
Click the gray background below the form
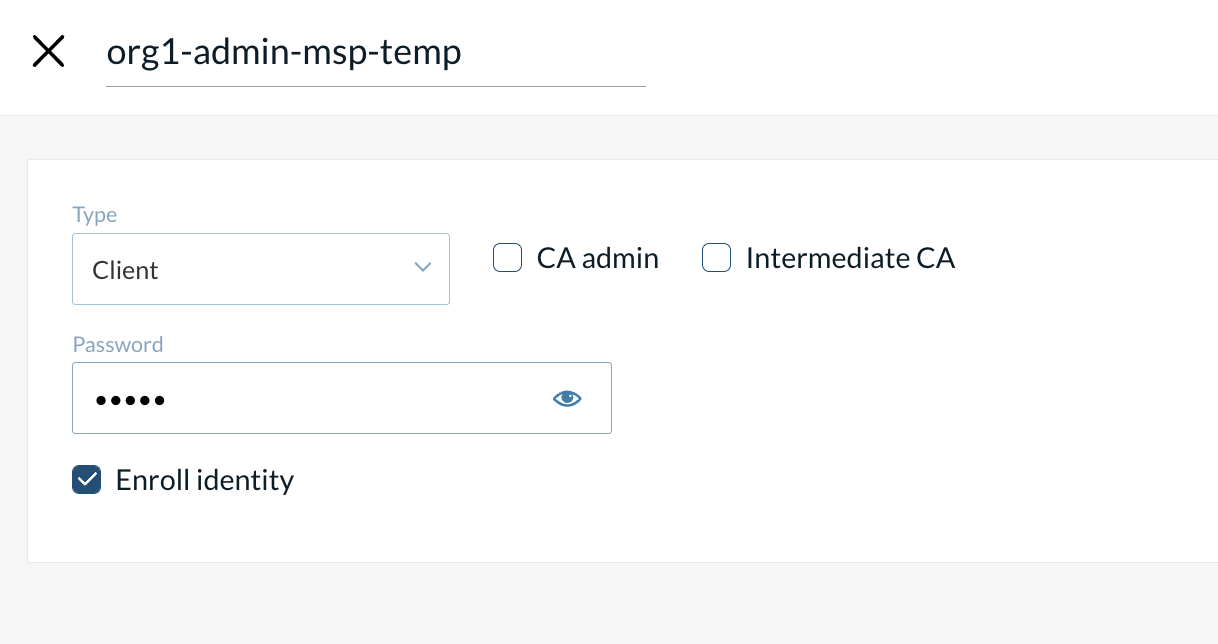click(x=600, y=605)
